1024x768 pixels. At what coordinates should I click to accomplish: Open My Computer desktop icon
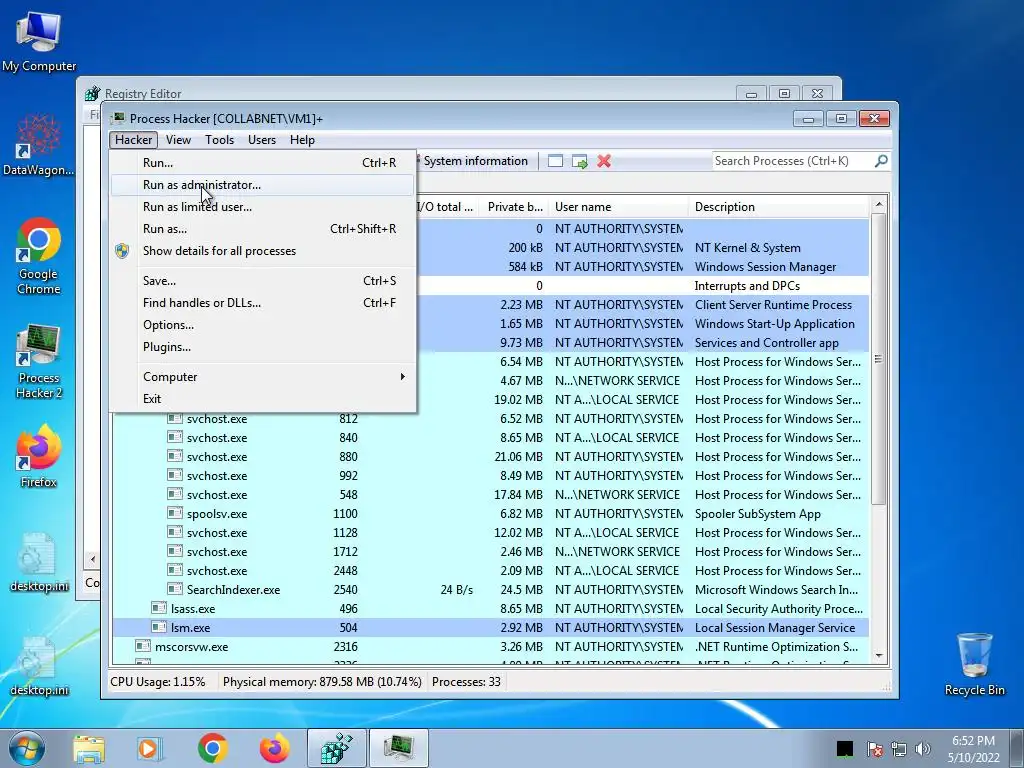[39, 41]
